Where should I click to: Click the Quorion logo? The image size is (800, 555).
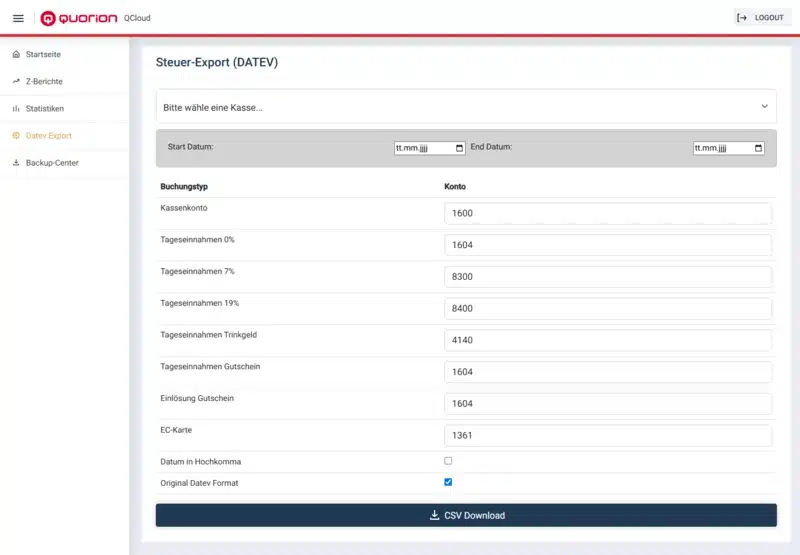[x=79, y=18]
